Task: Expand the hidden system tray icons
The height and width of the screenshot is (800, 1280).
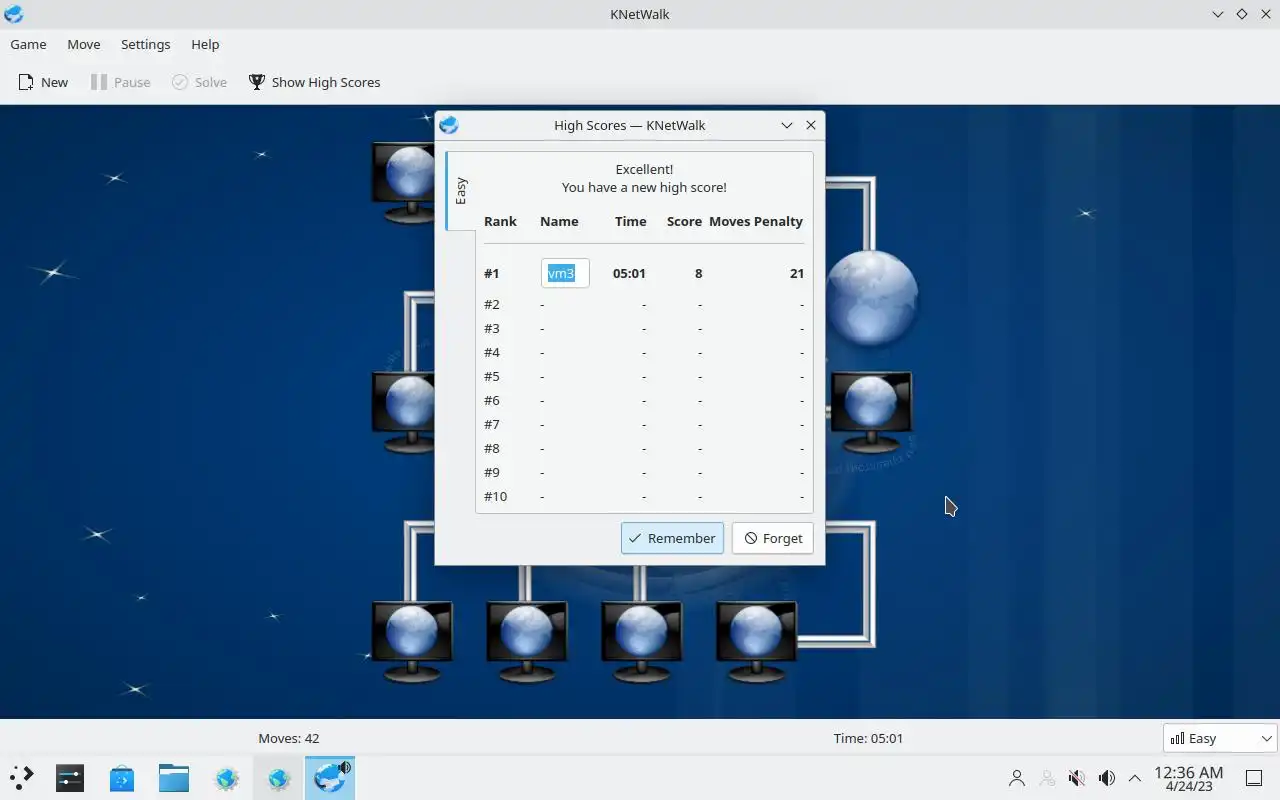Action: pos(1135,778)
